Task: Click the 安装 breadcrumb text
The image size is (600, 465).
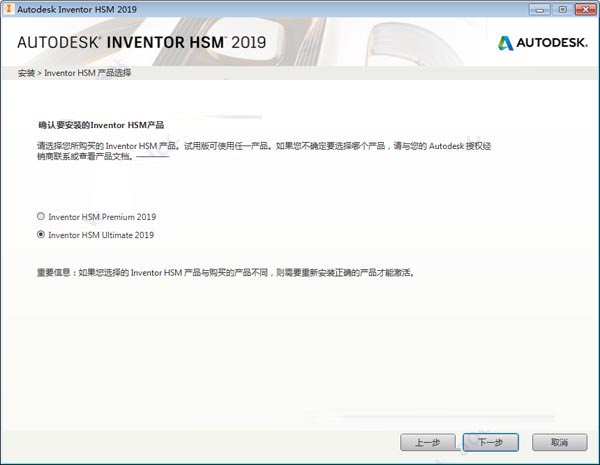Action: click(x=26, y=73)
